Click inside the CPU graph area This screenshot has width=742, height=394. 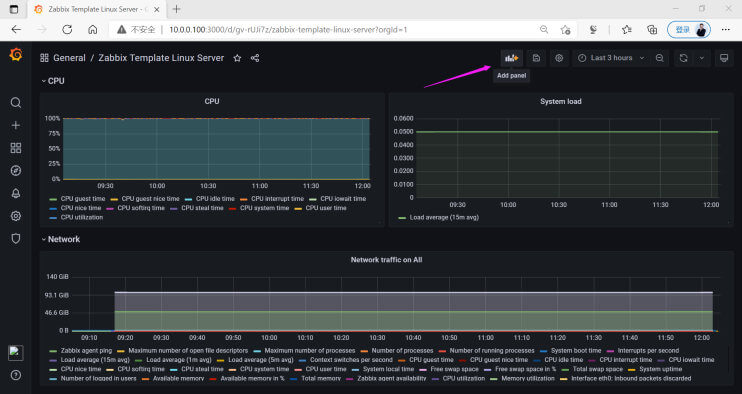pyautogui.click(x=216, y=149)
